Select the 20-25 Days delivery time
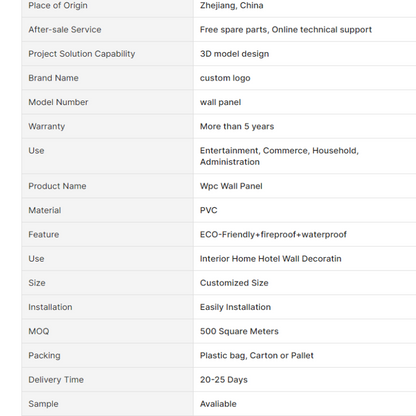416x416 pixels. click(x=224, y=380)
